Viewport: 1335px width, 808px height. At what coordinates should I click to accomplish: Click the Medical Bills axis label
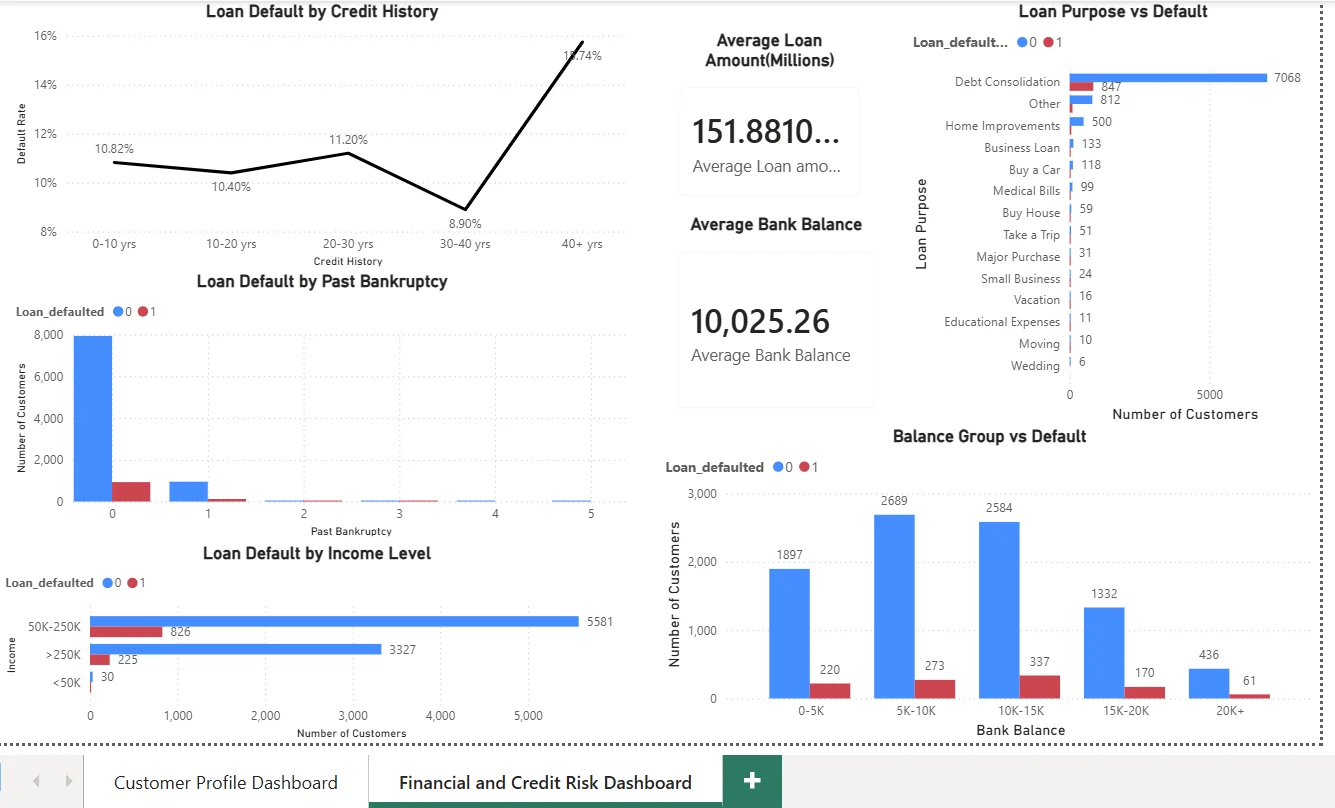pos(1026,191)
